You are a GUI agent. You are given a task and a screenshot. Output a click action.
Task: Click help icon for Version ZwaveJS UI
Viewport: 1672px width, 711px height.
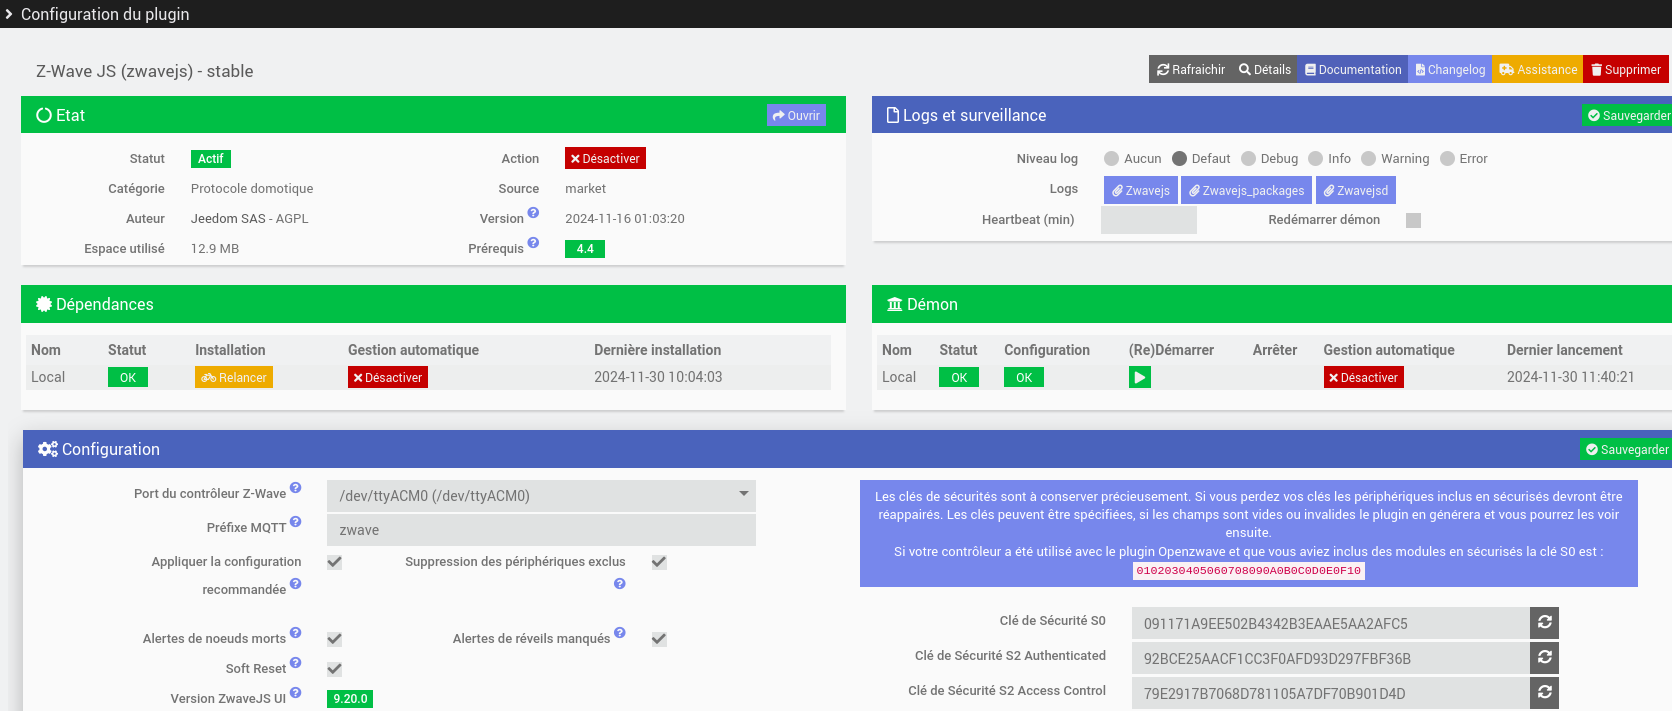(295, 693)
